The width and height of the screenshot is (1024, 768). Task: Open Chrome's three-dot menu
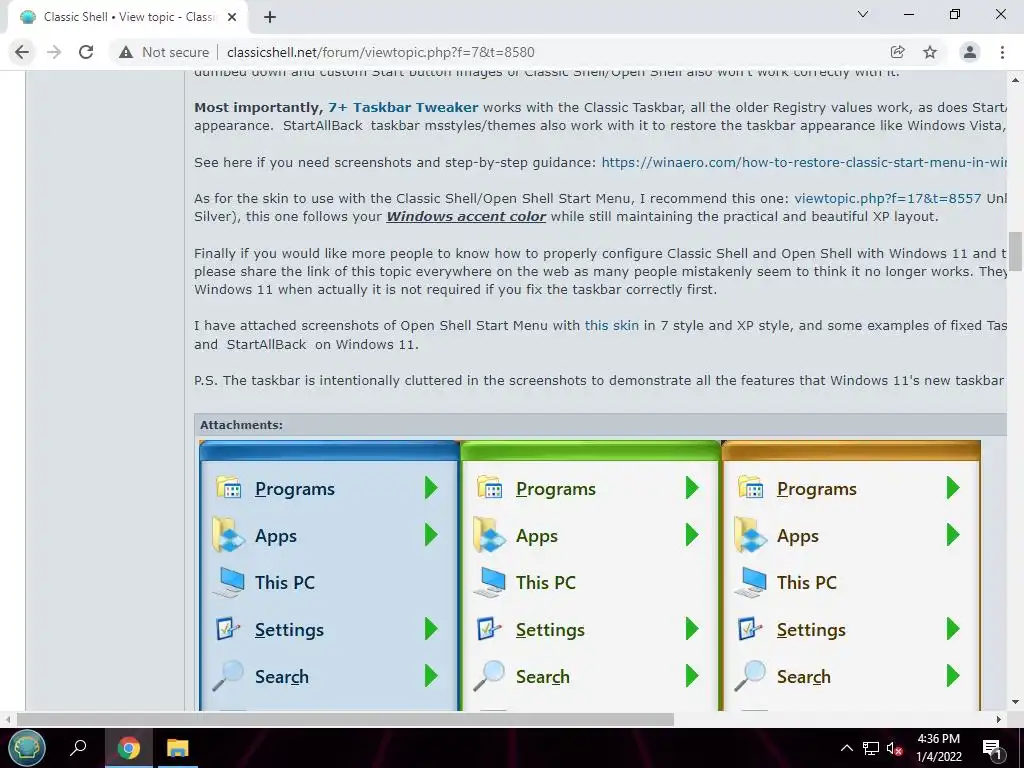1002,52
